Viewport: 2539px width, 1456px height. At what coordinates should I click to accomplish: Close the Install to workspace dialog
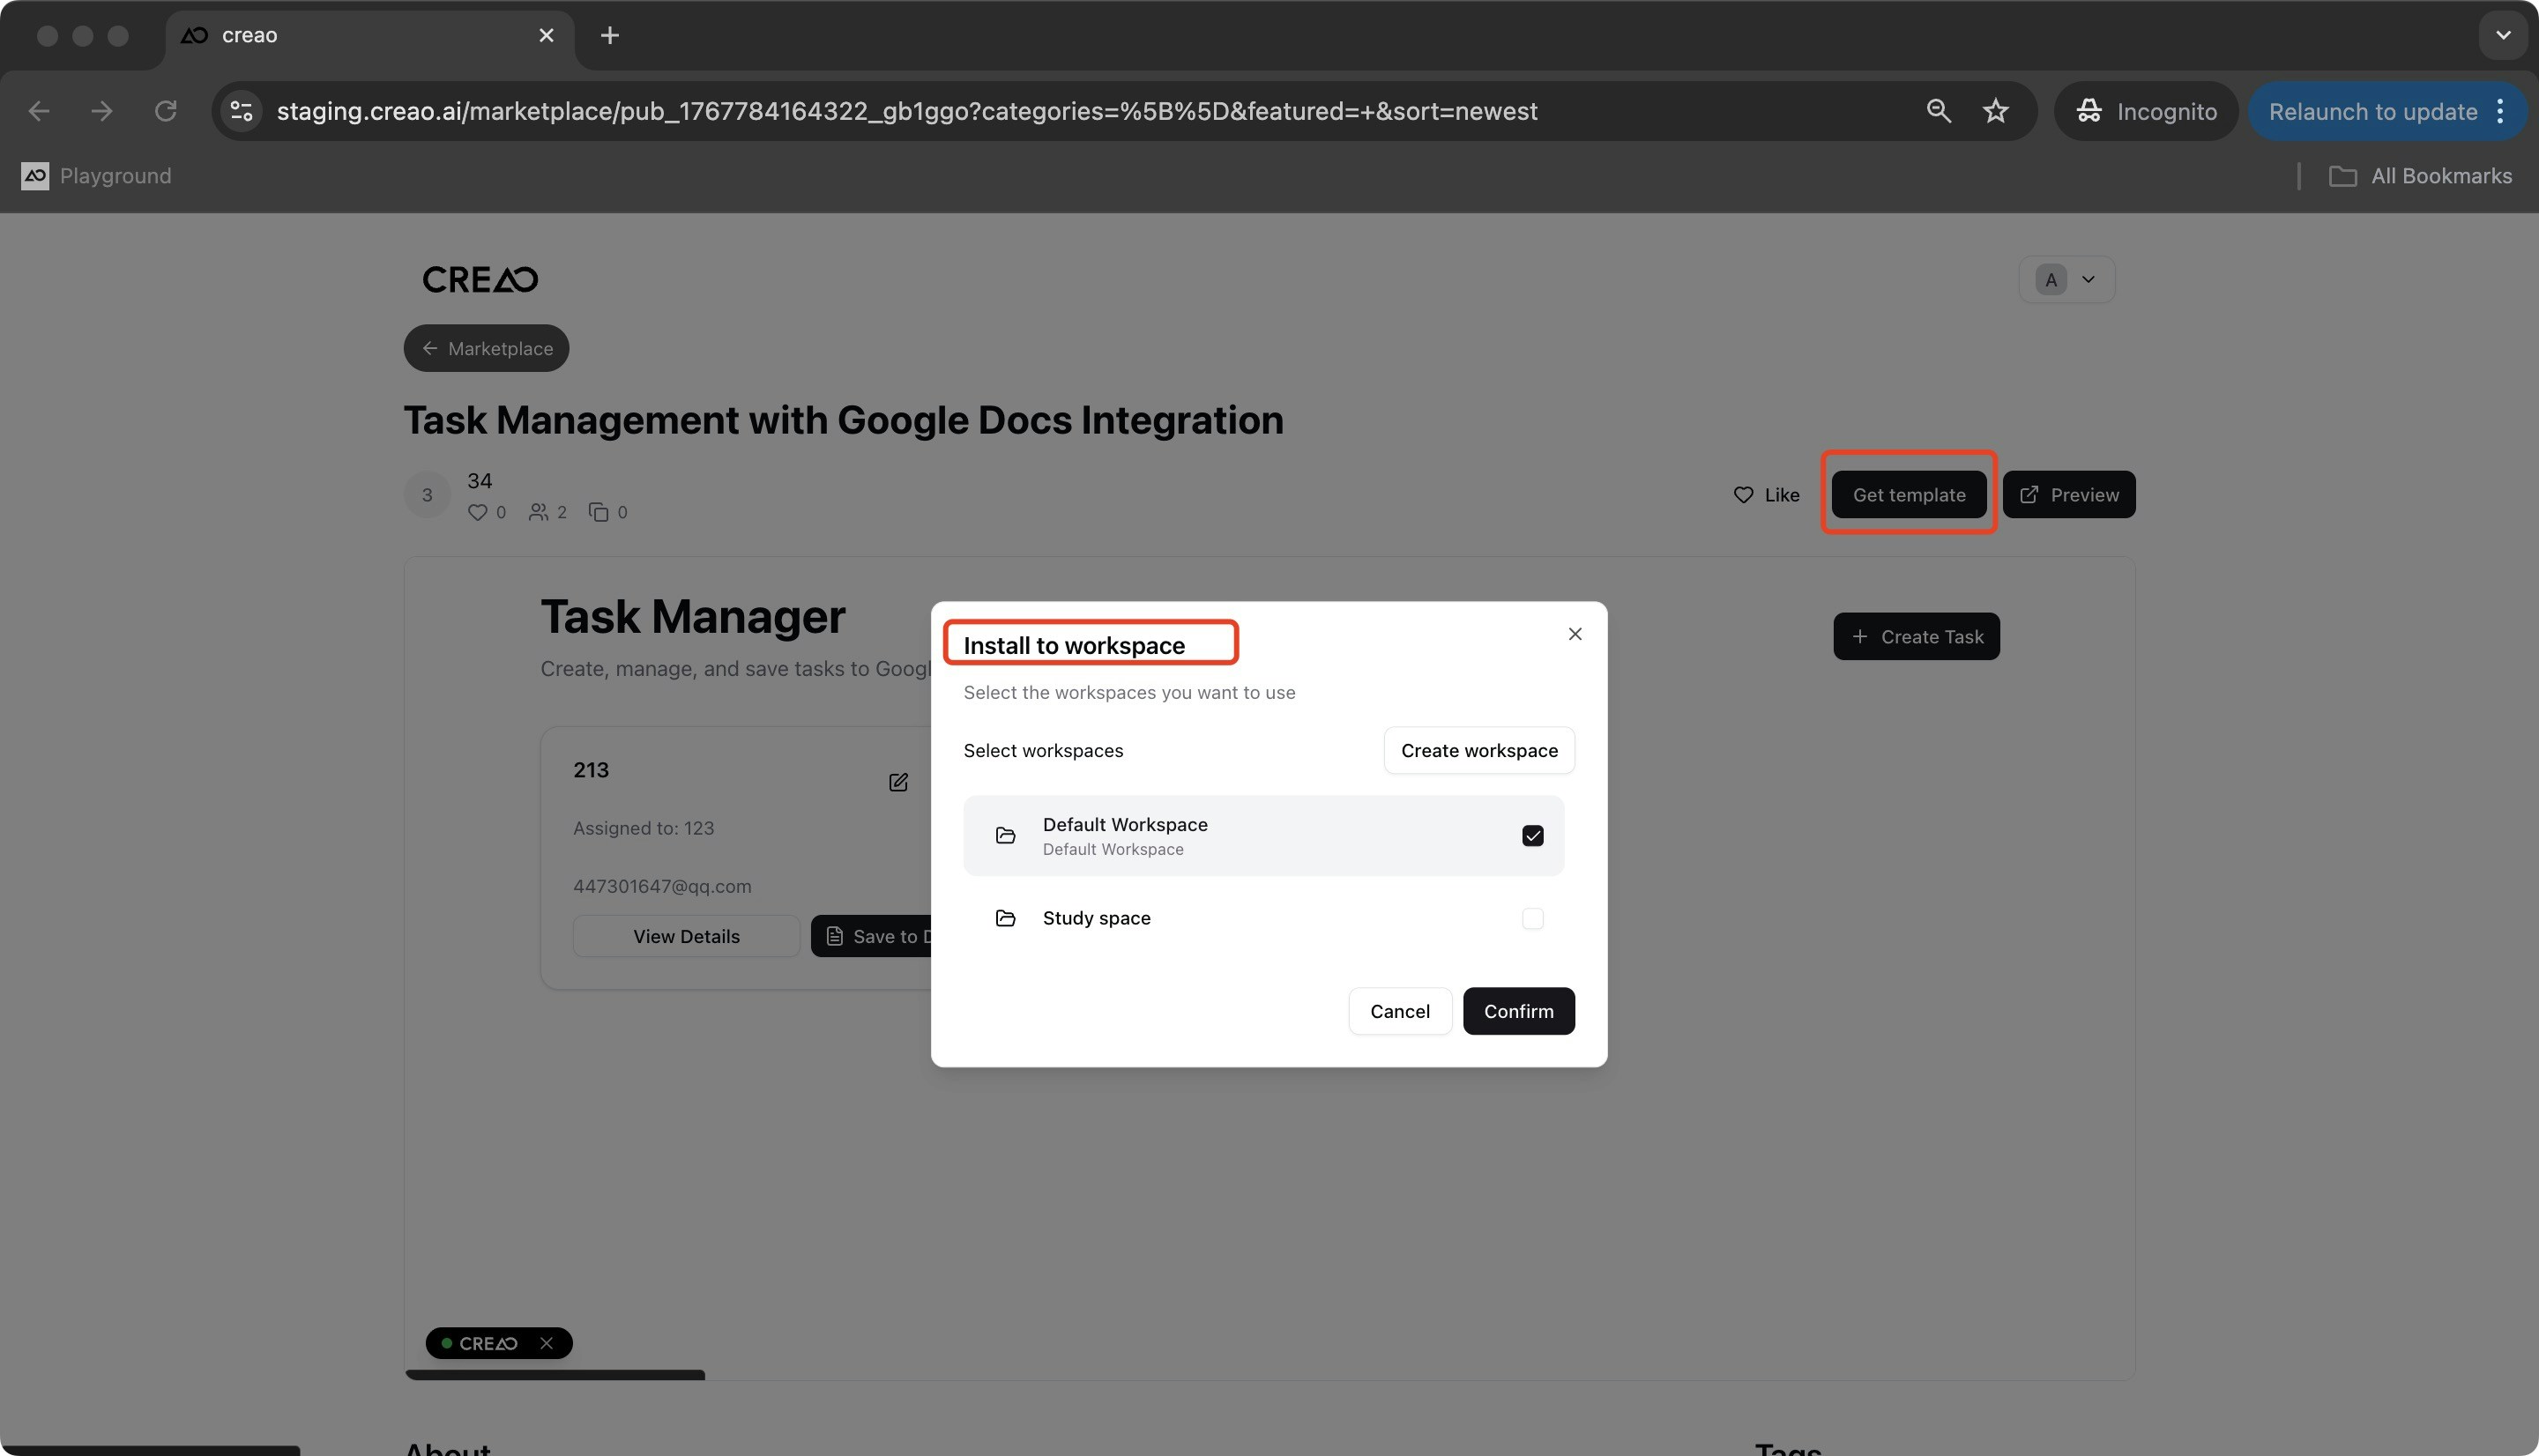1574,634
